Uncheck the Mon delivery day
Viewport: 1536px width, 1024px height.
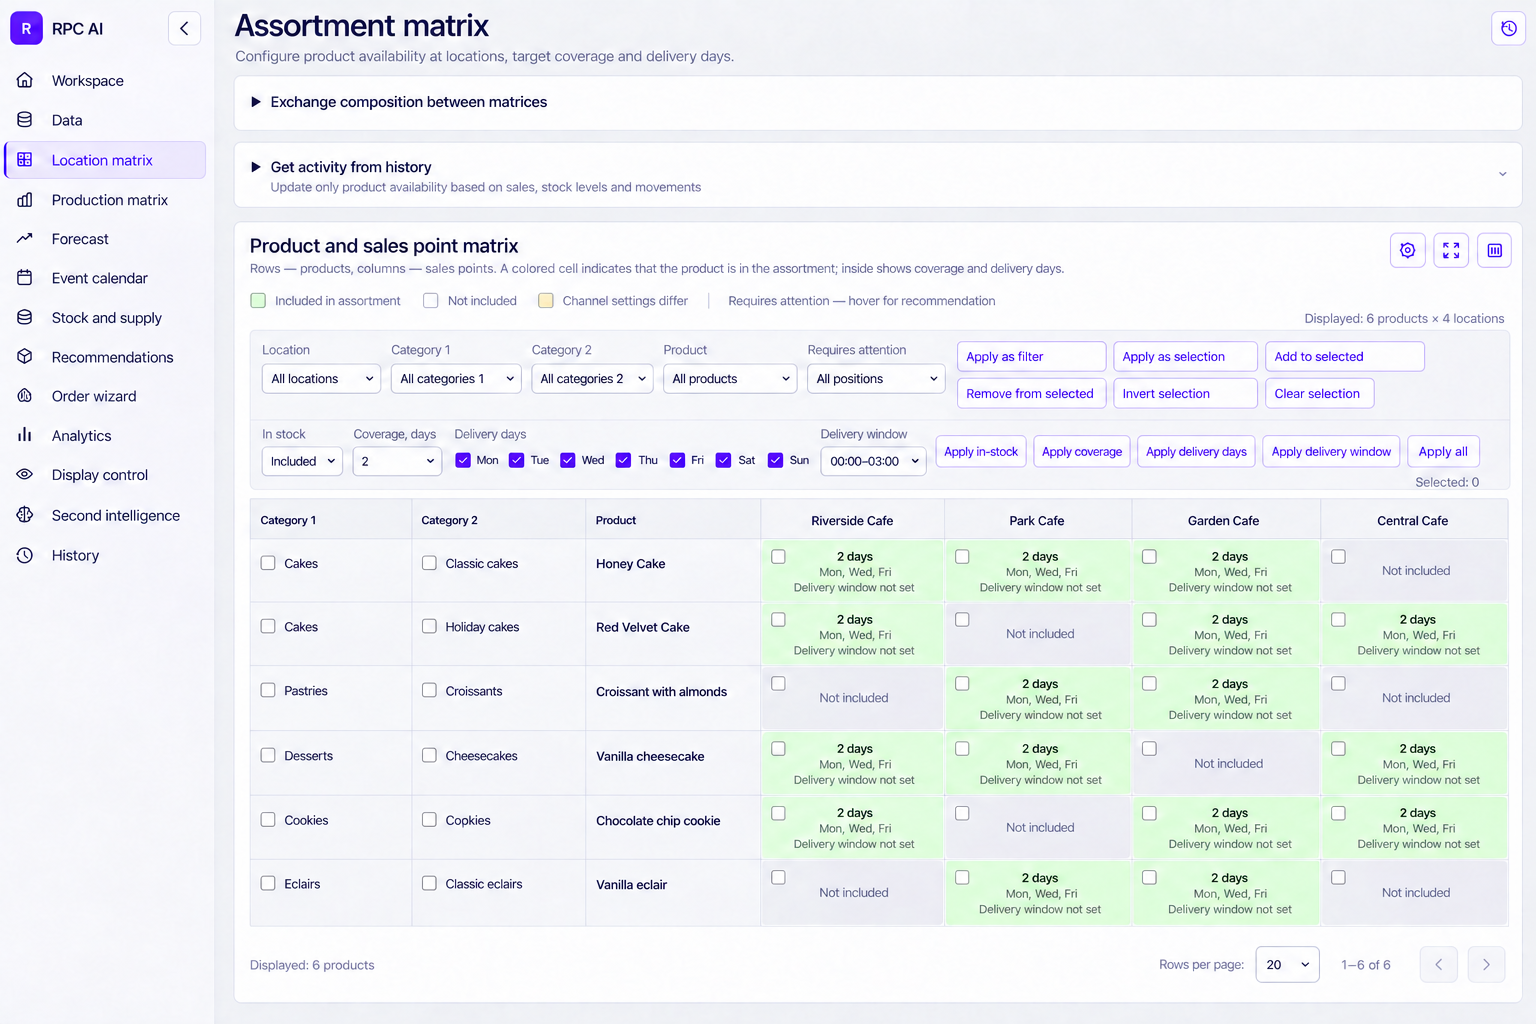coord(463,460)
